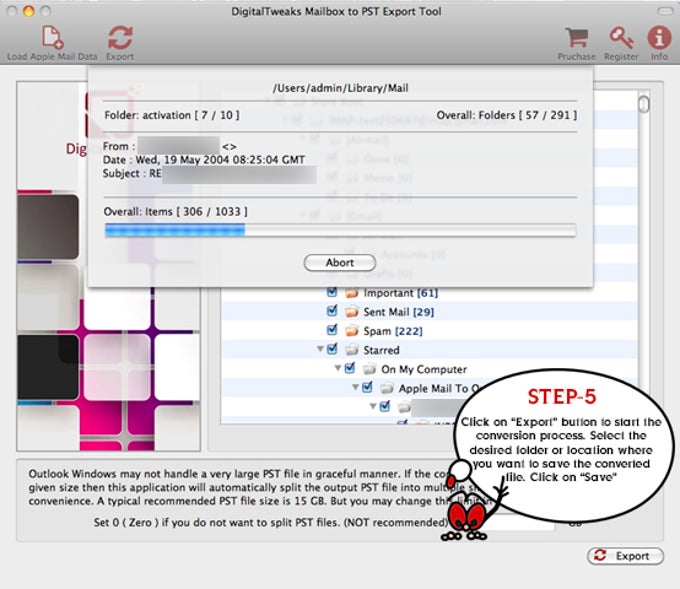Click the Overall: Items [ 306 / 1033 ] text
This screenshot has width=680, height=589.
tap(176, 212)
